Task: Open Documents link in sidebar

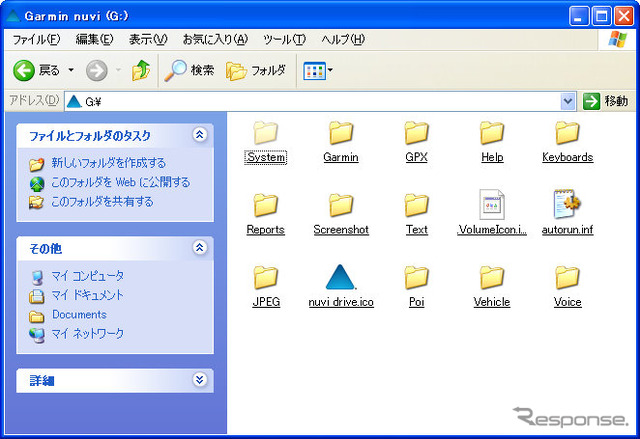Action: click(79, 315)
